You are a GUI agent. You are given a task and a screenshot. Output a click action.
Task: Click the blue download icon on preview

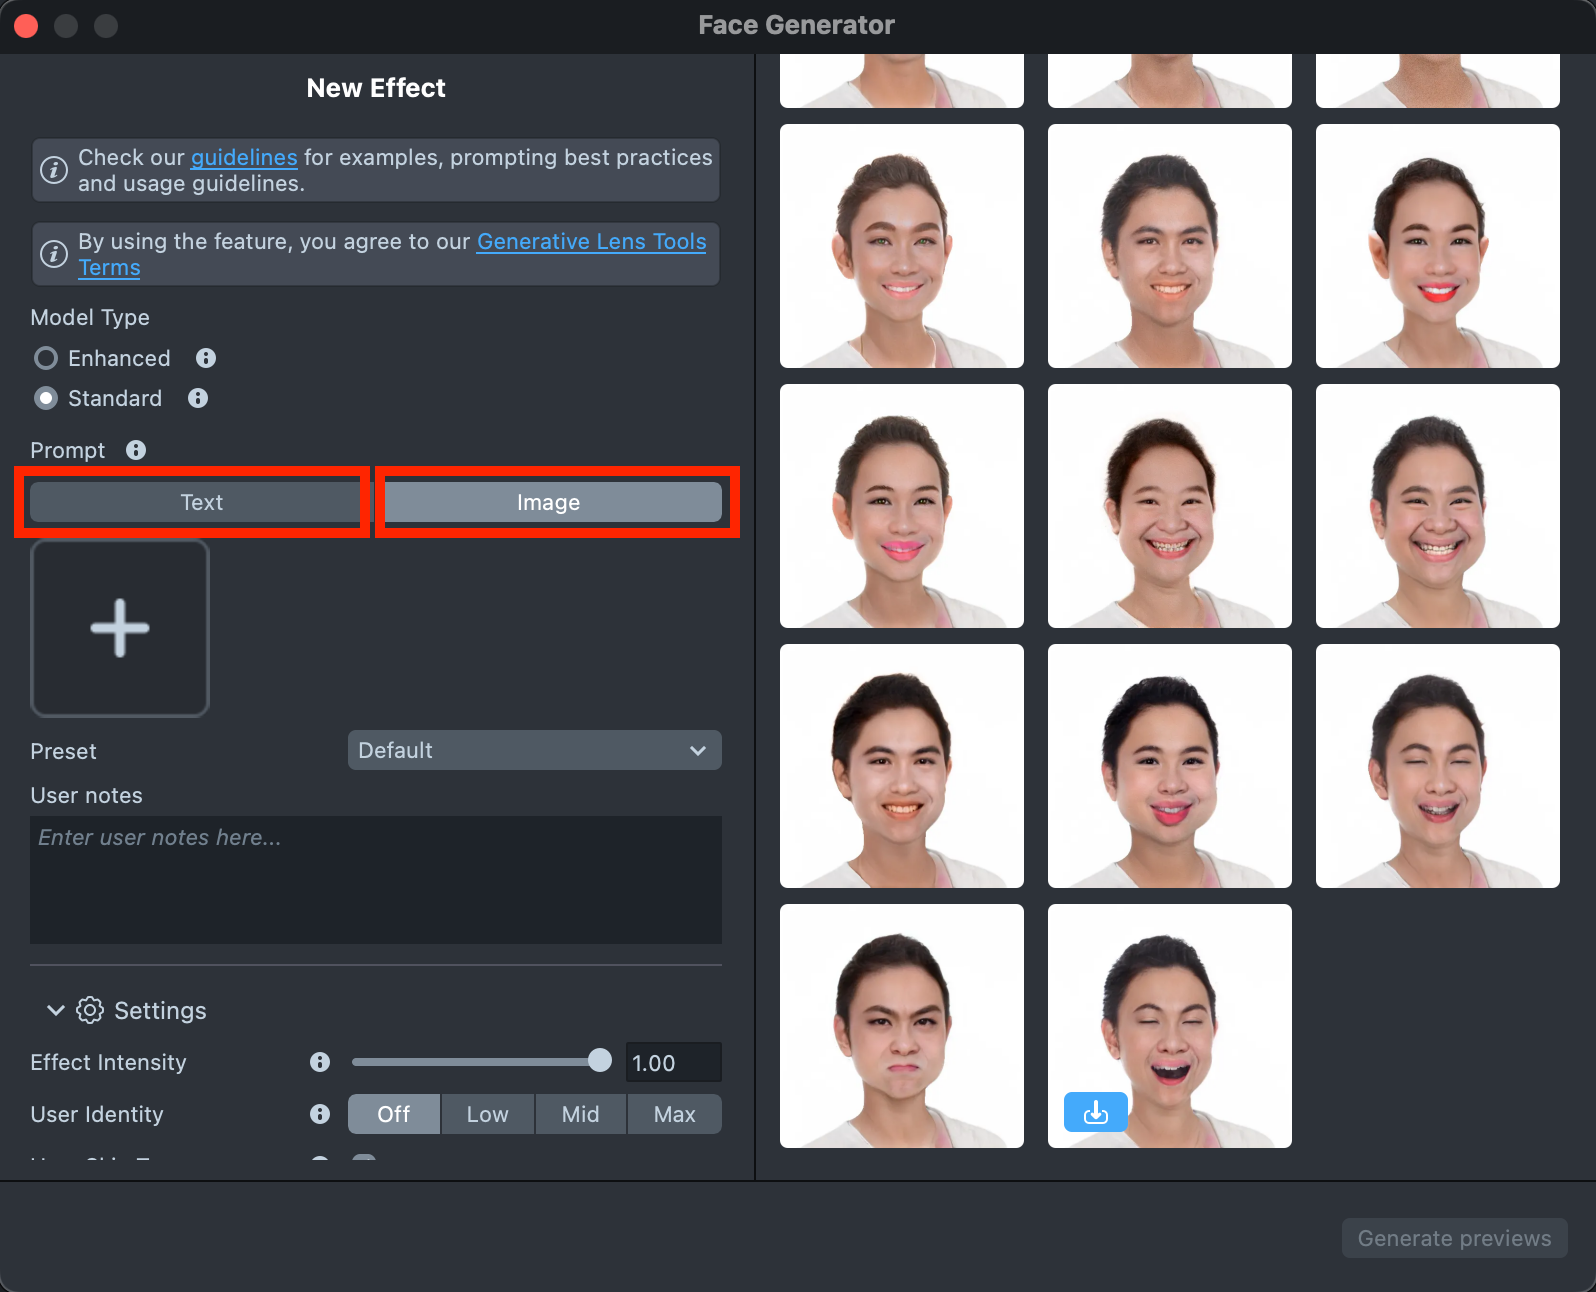point(1095,1112)
